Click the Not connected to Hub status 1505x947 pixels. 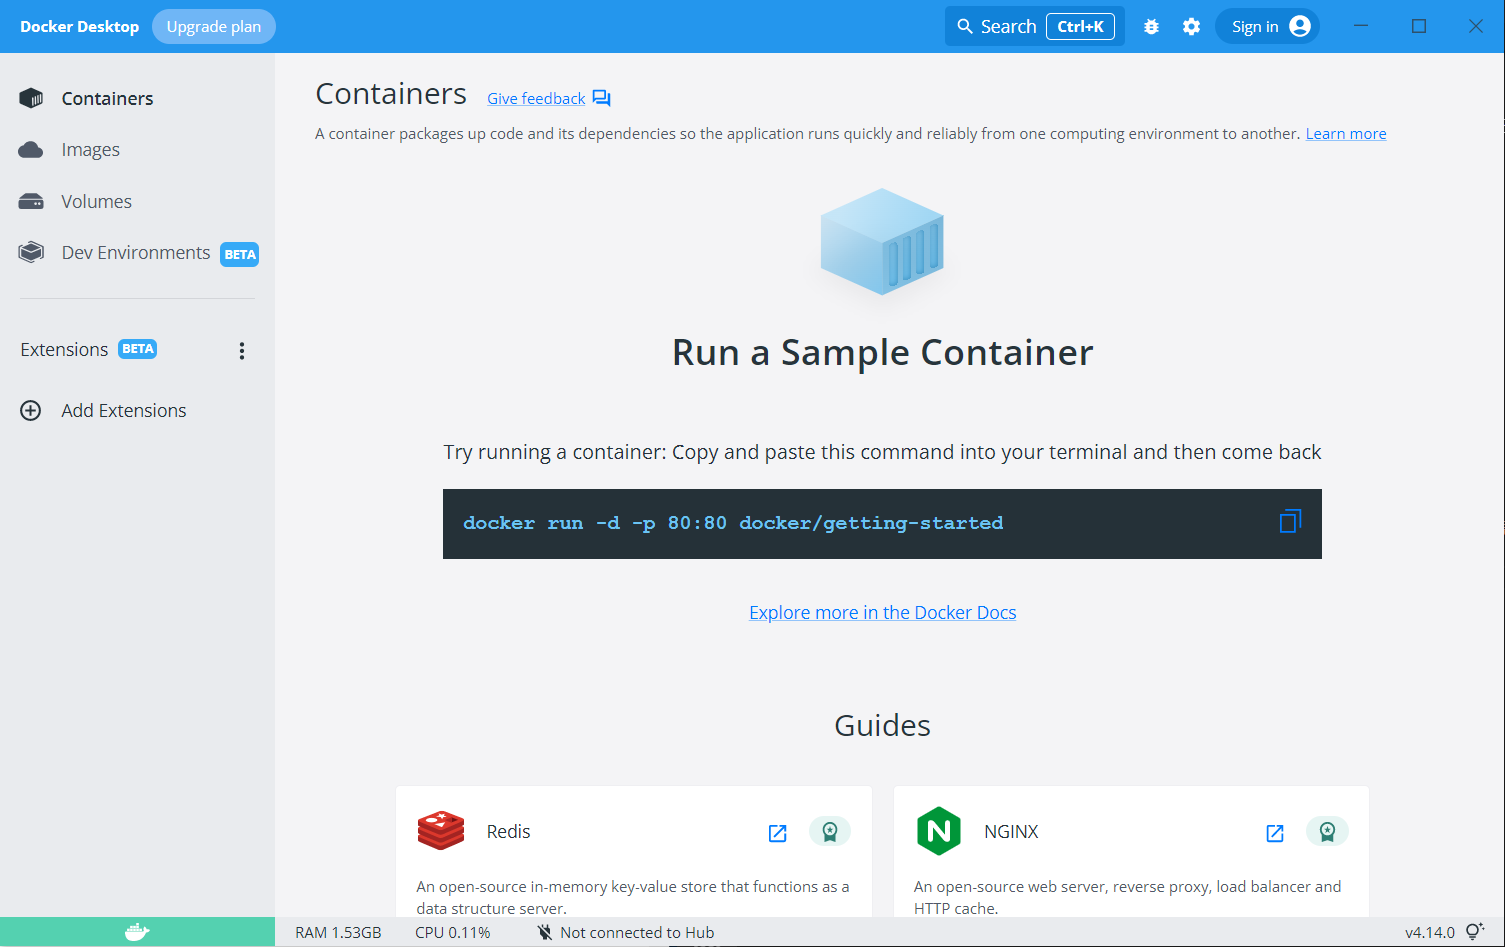(x=637, y=931)
